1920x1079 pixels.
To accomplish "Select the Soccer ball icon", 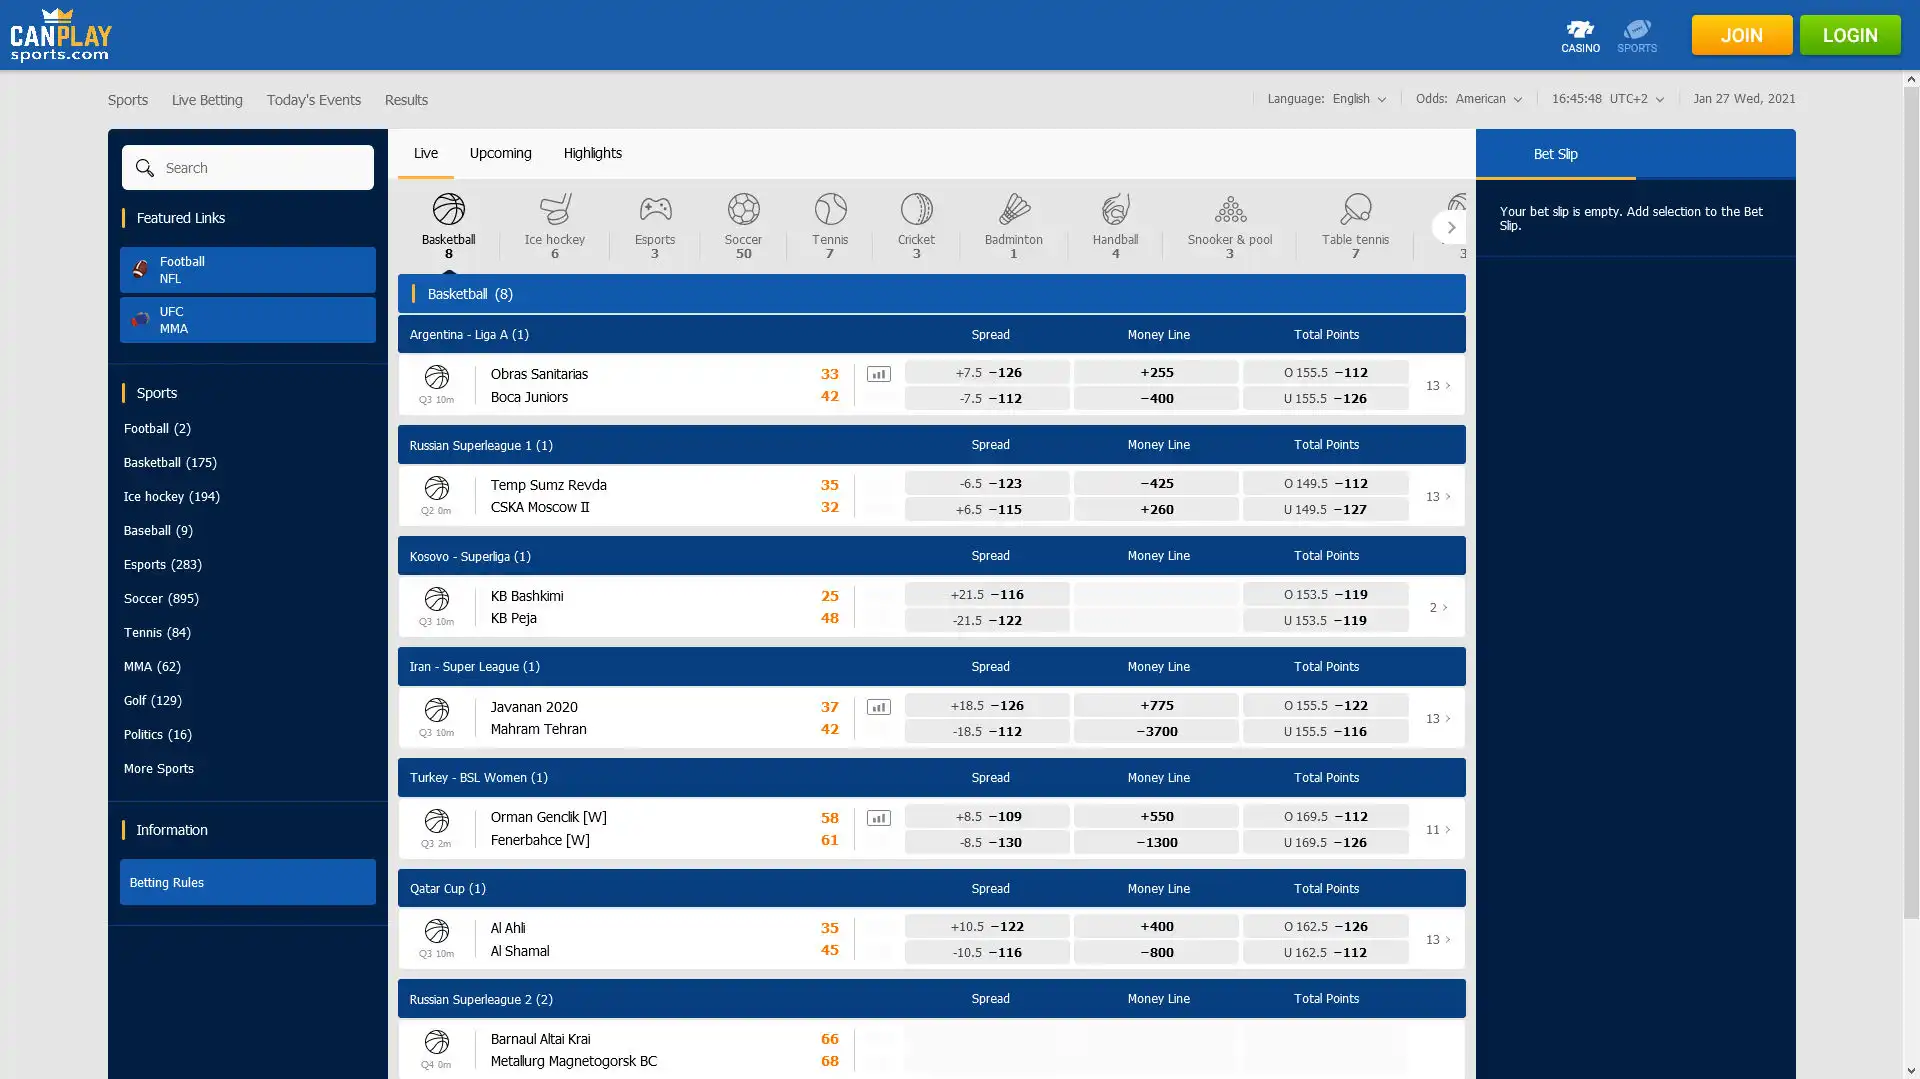I will click(x=743, y=209).
